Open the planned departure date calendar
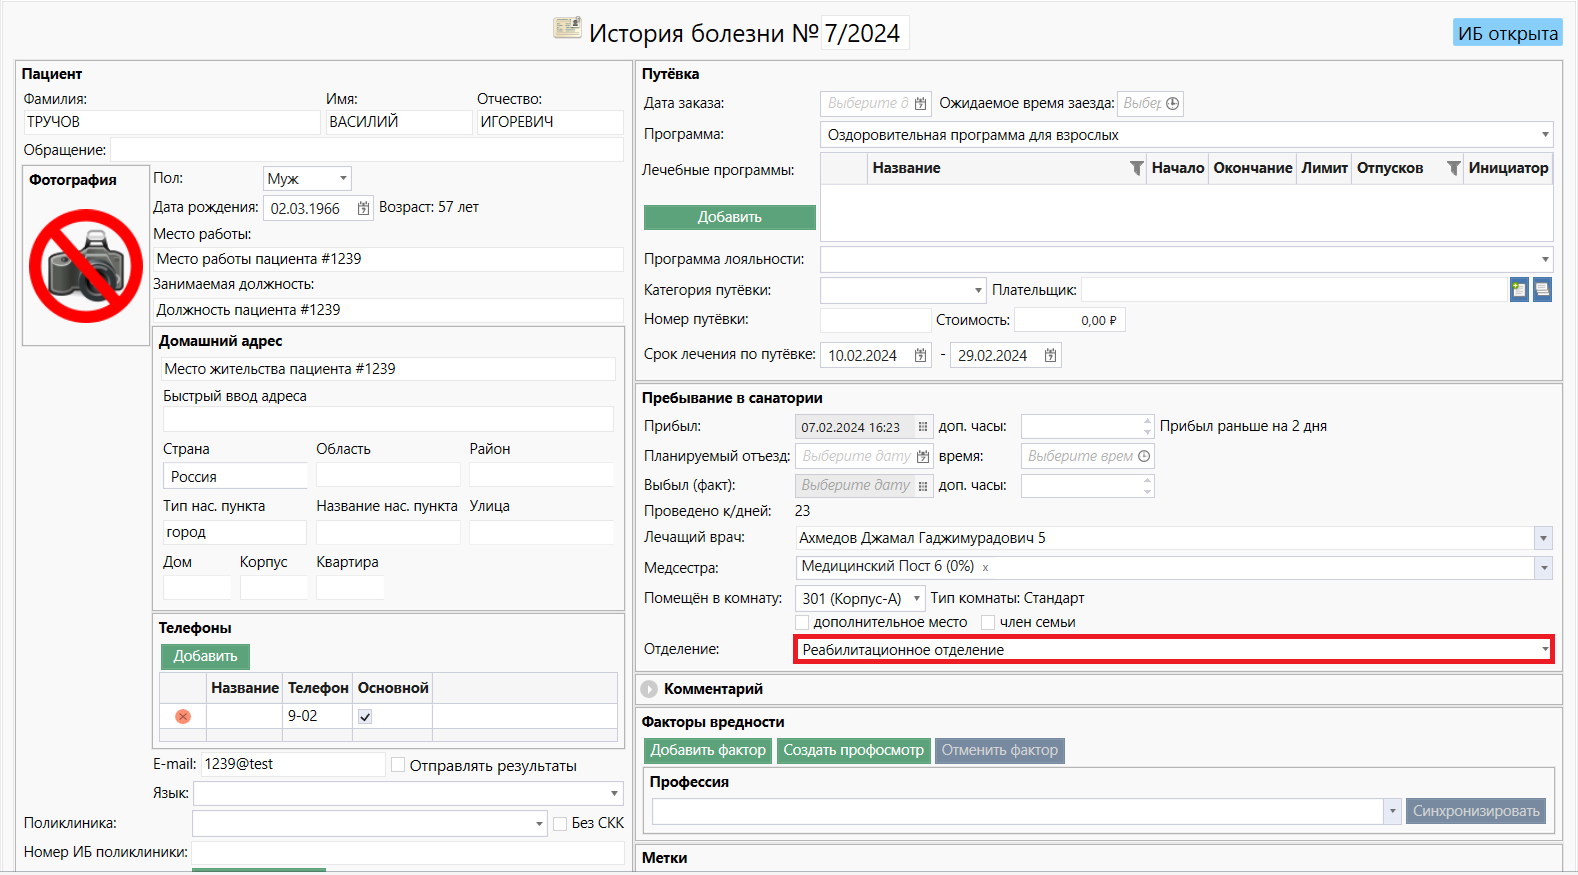The width and height of the screenshot is (1578, 875). [922, 456]
